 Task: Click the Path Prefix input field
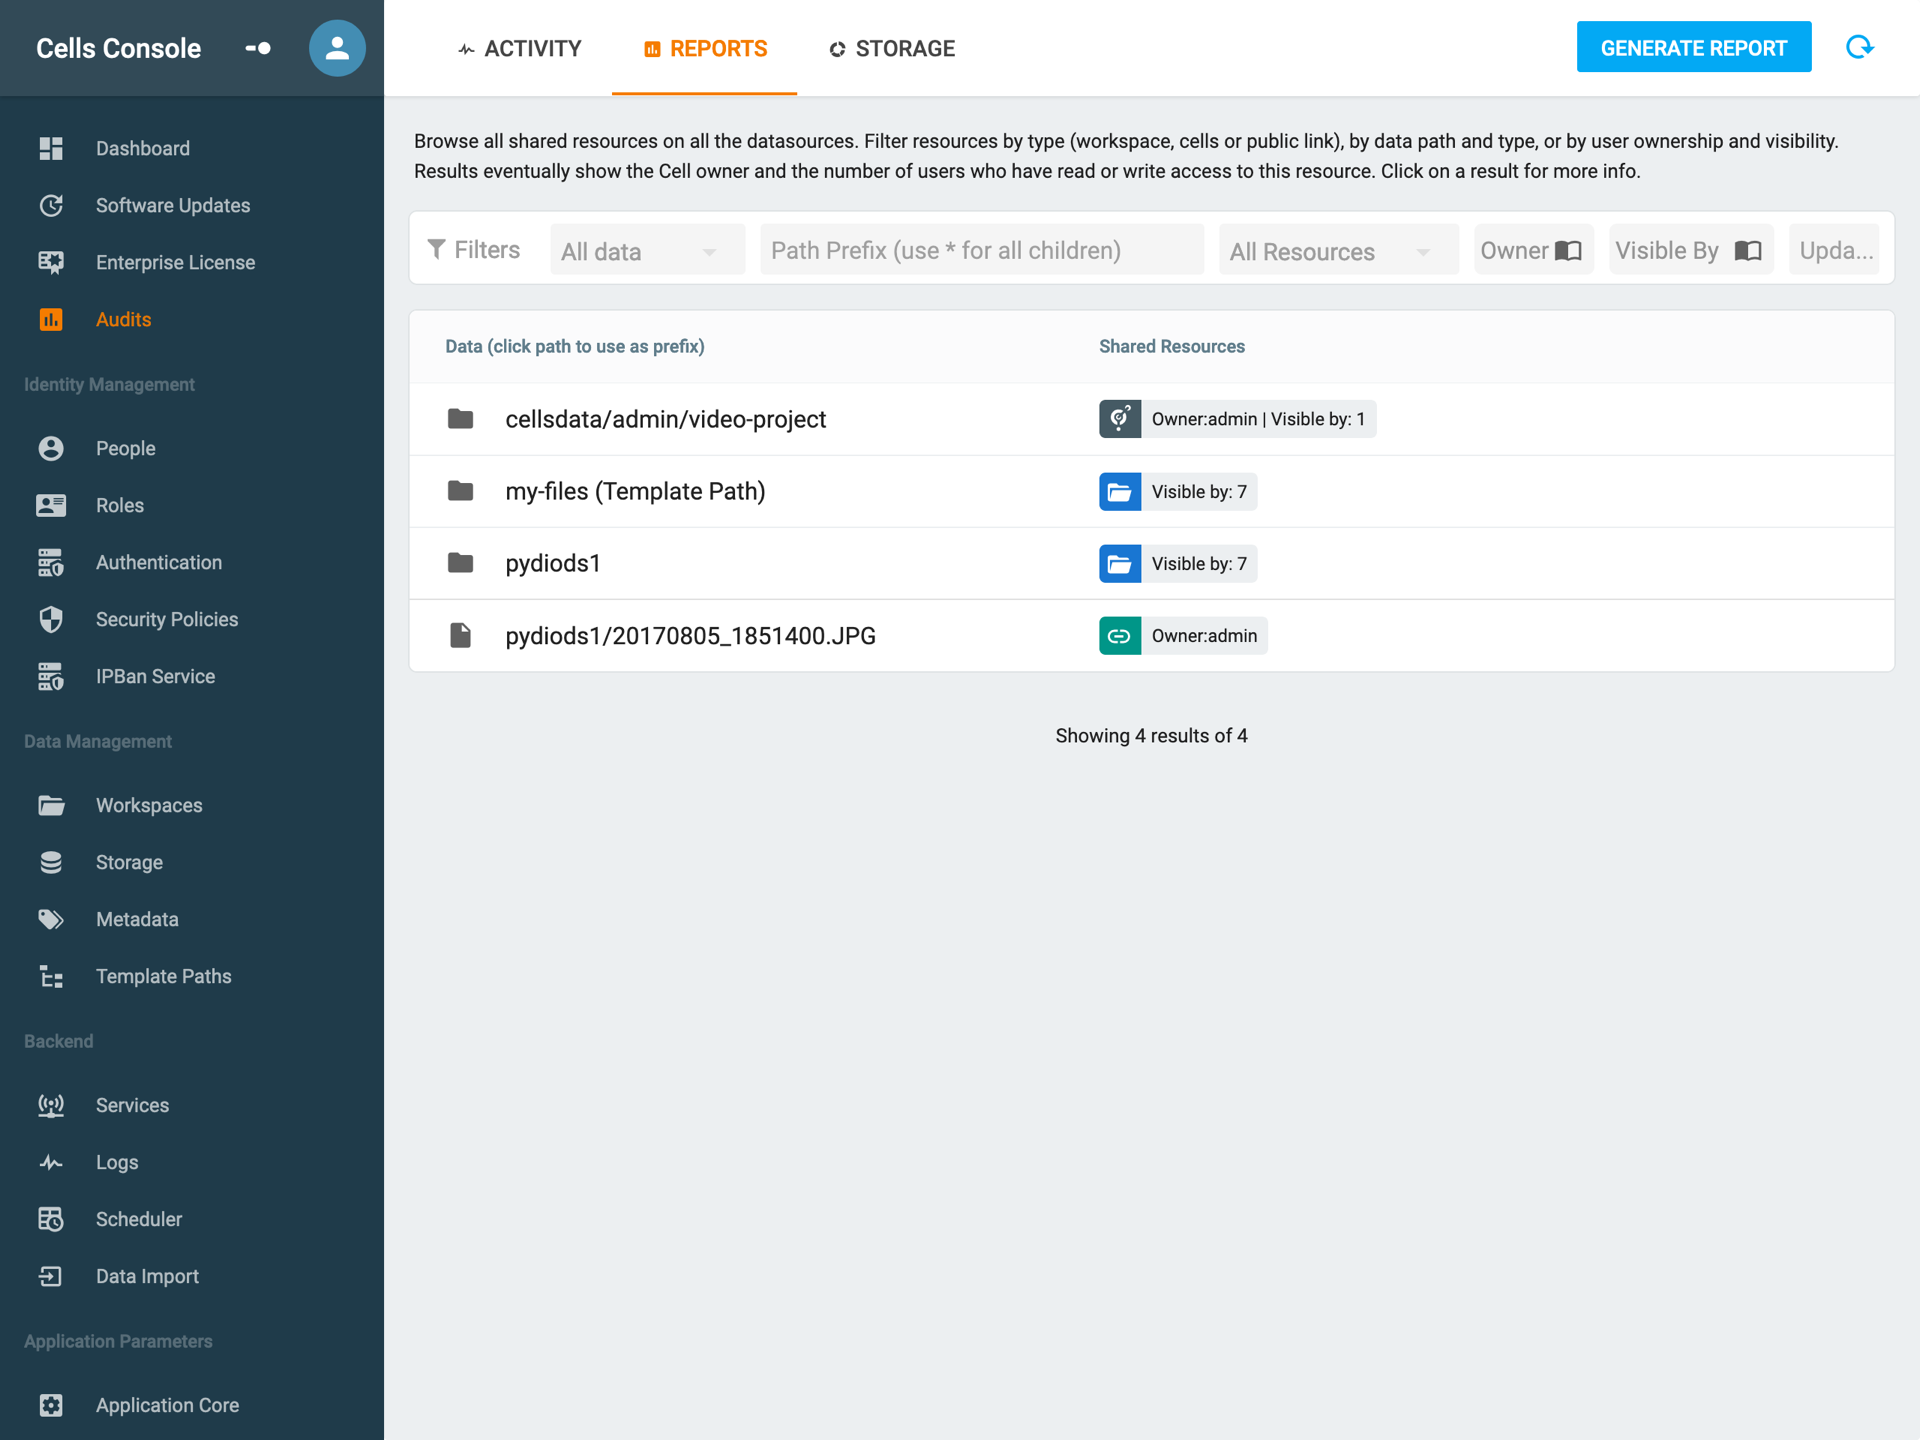click(982, 250)
